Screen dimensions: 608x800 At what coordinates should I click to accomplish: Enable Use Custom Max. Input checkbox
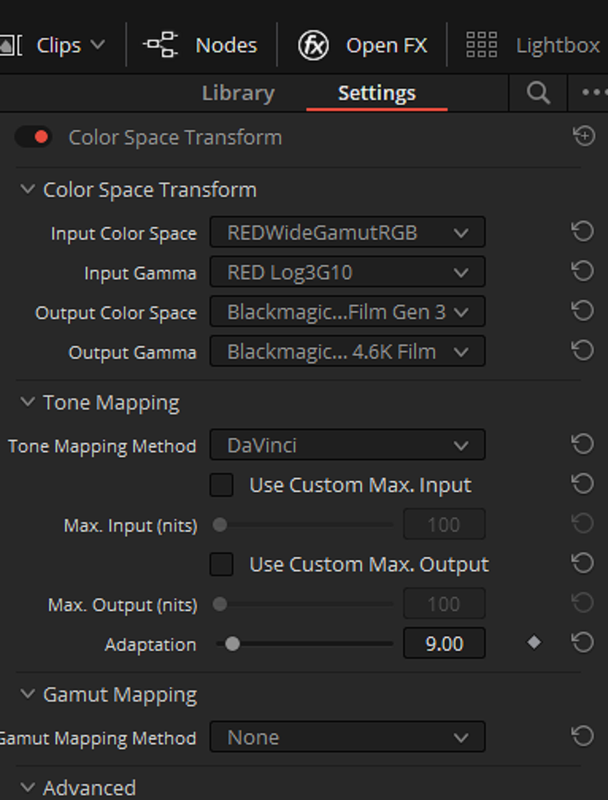point(221,485)
